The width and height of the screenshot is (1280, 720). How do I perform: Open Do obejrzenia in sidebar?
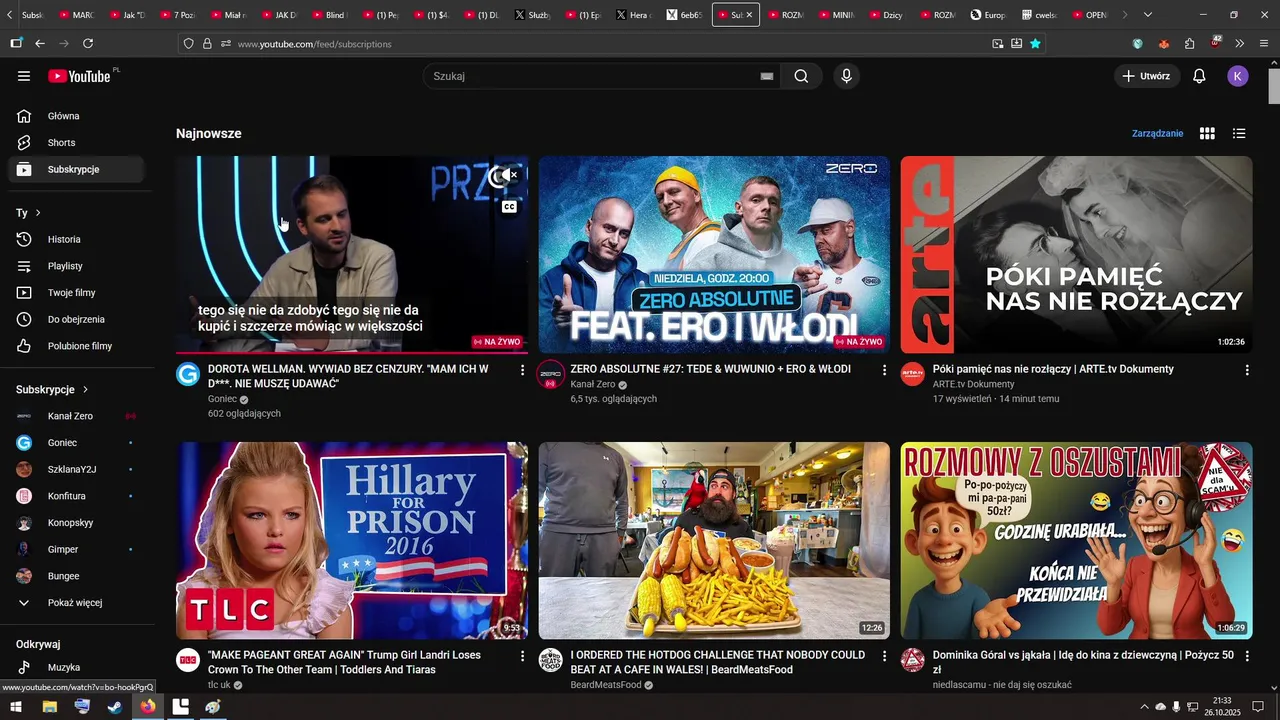[76, 320]
